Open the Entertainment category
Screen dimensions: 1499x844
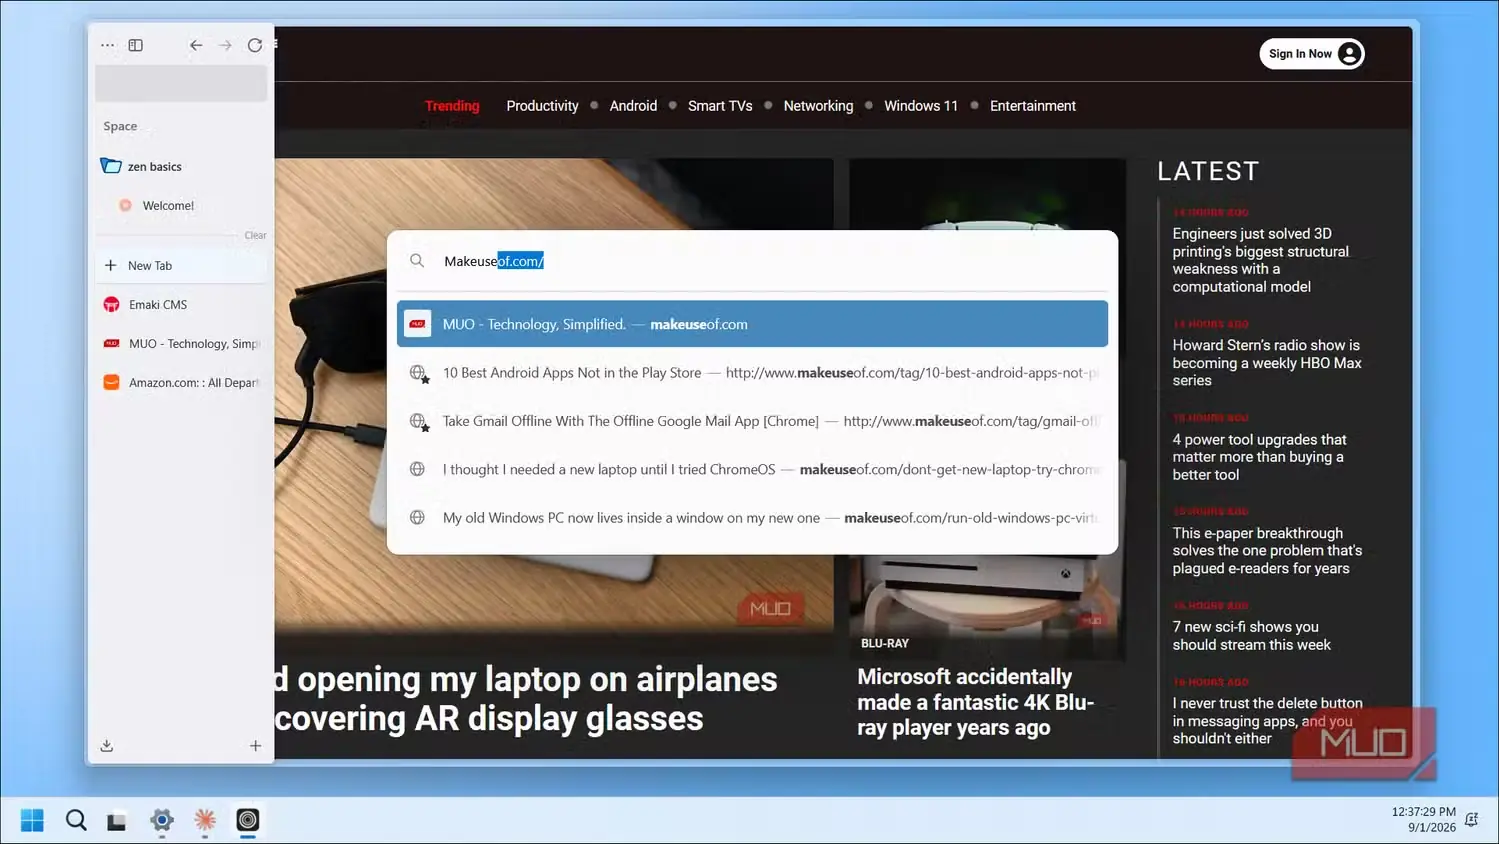tap(1033, 105)
